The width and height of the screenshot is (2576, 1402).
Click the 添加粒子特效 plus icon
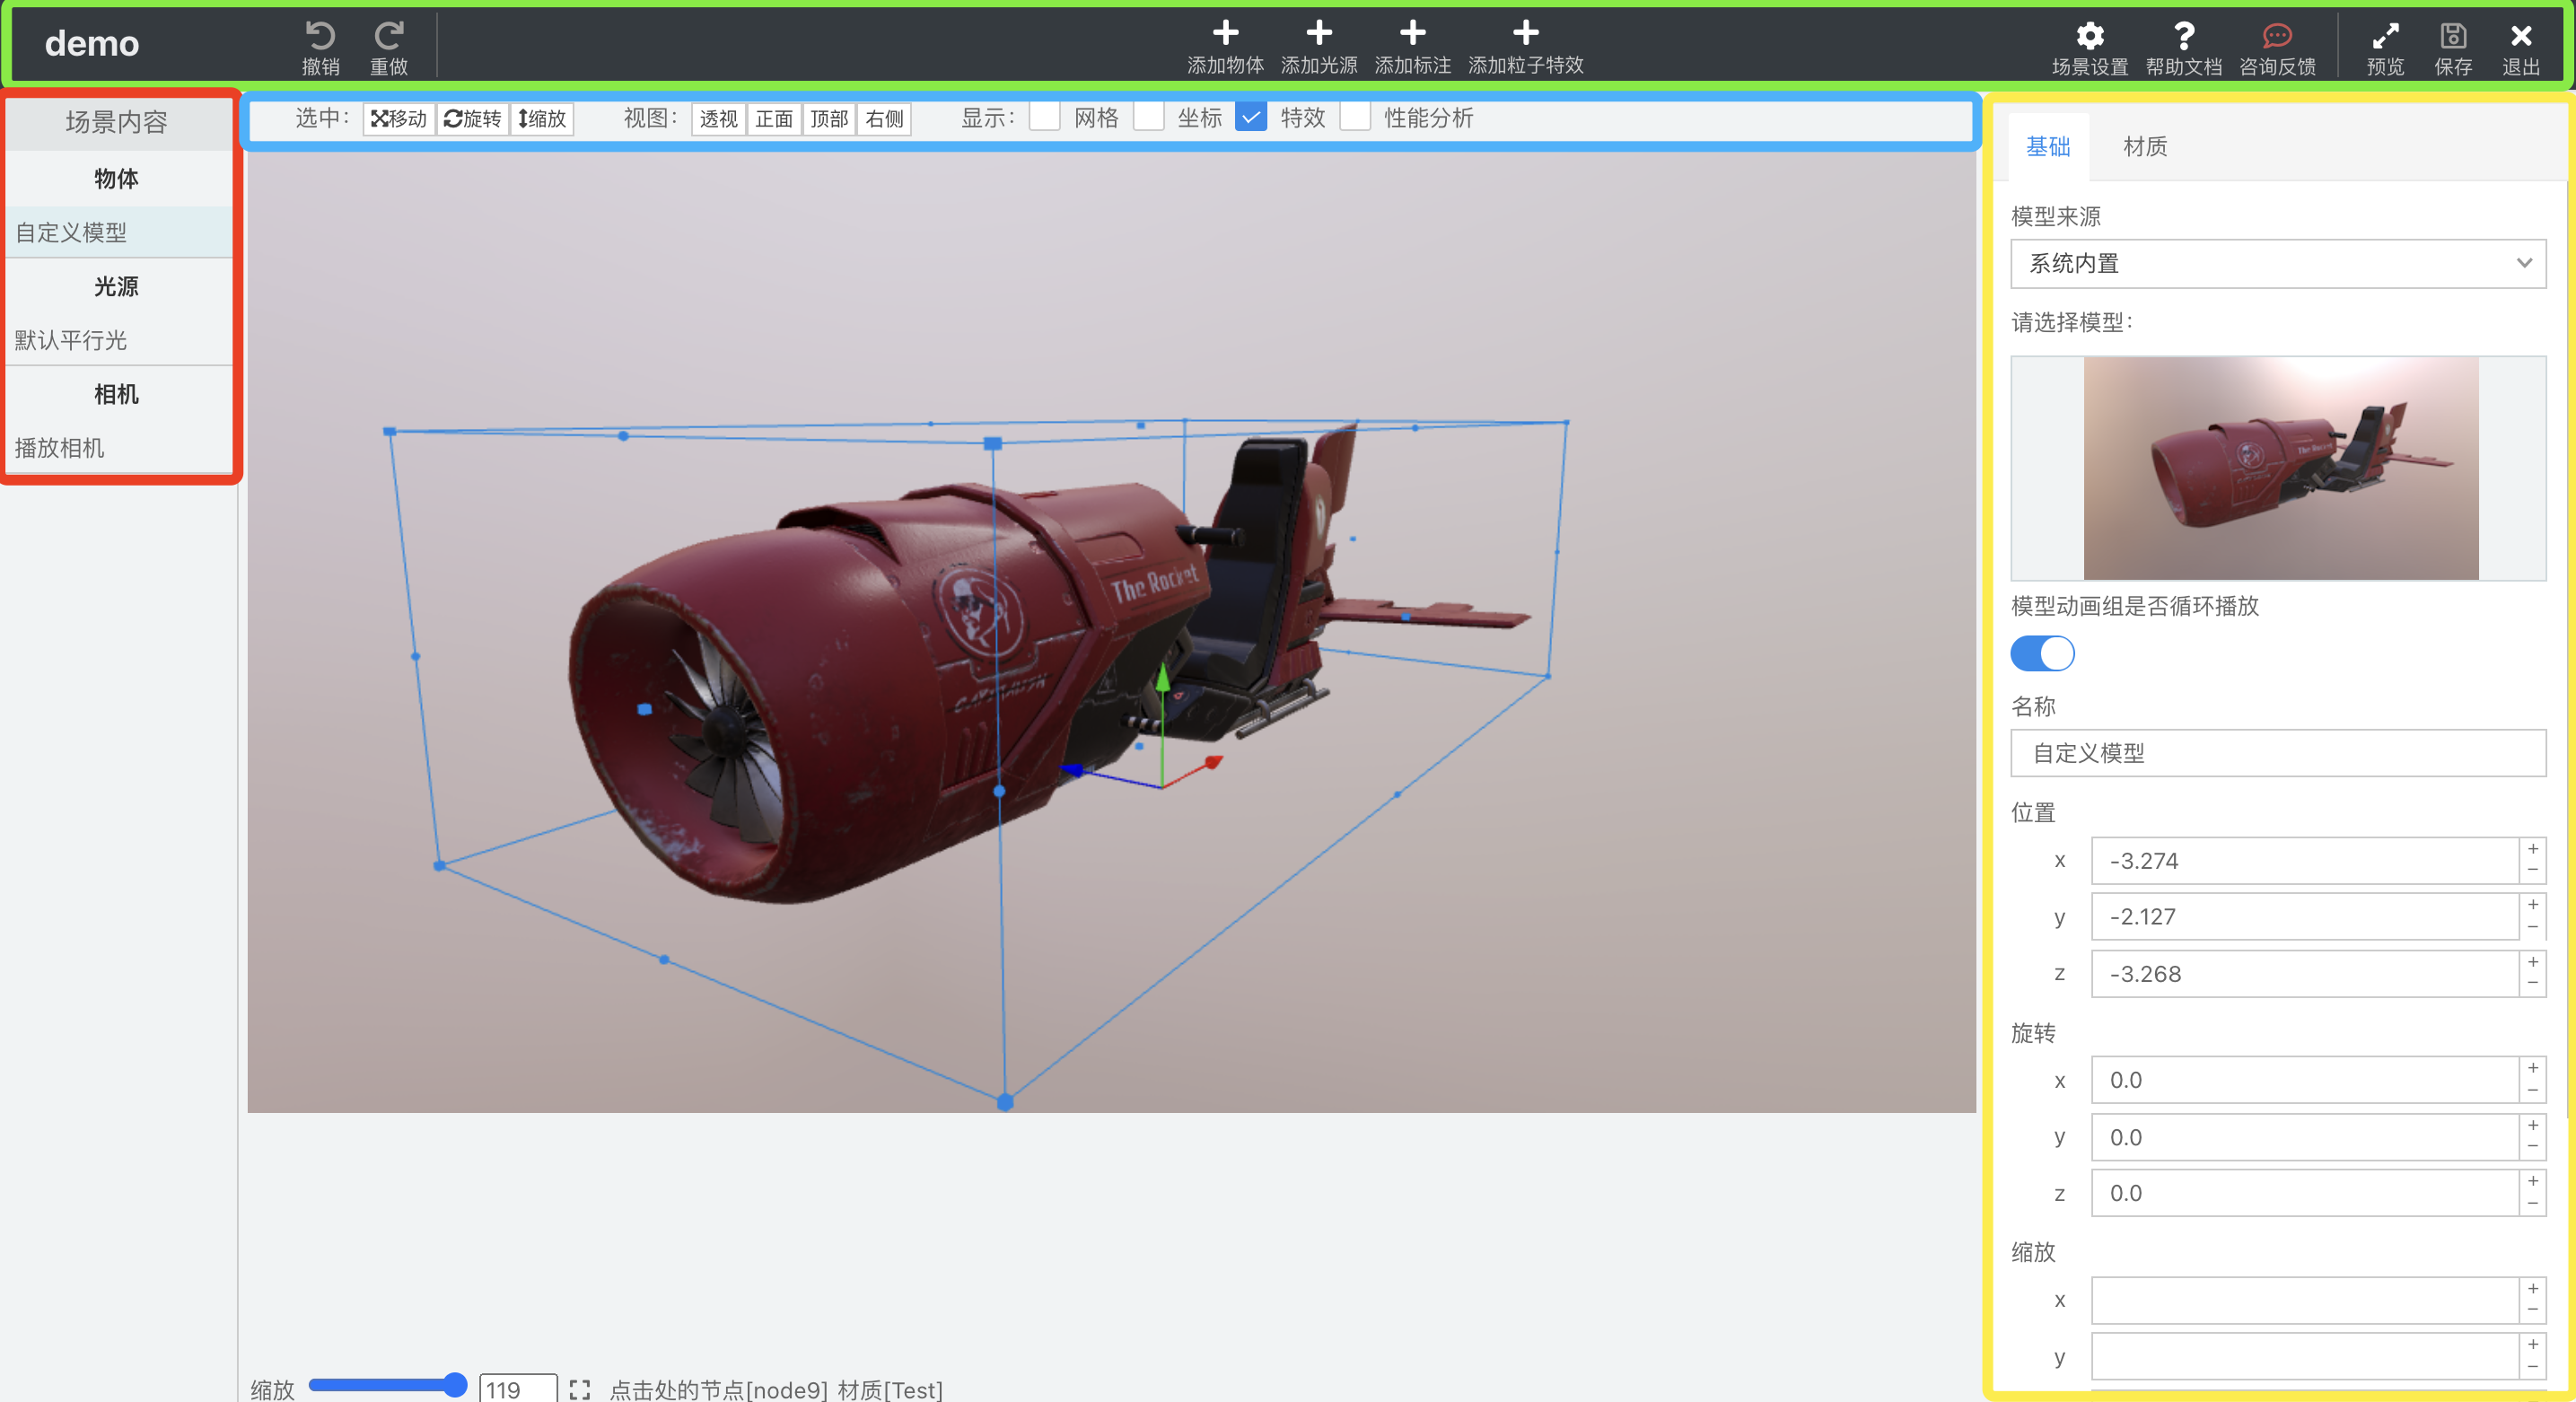1525,33
